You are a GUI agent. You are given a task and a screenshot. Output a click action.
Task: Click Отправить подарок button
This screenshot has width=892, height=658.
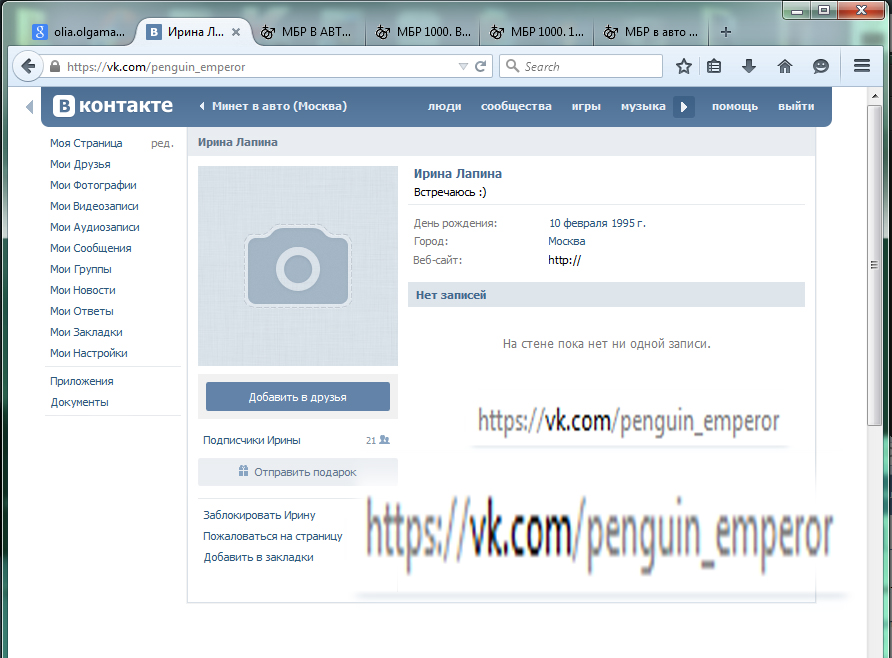pyautogui.click(x=298, y=472)
